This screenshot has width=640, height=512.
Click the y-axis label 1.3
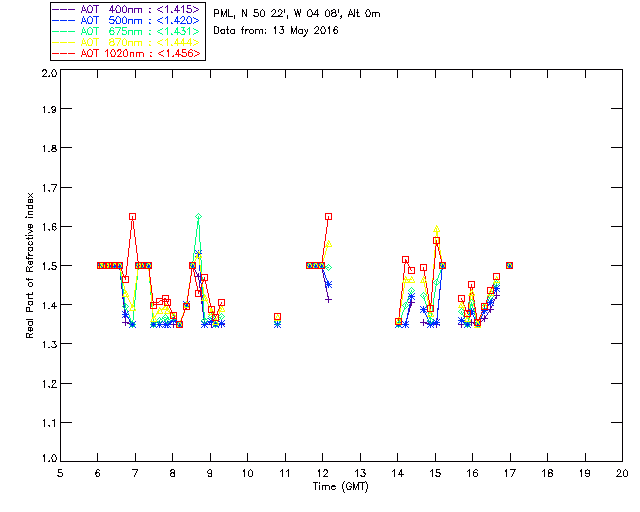pos(49,344)
